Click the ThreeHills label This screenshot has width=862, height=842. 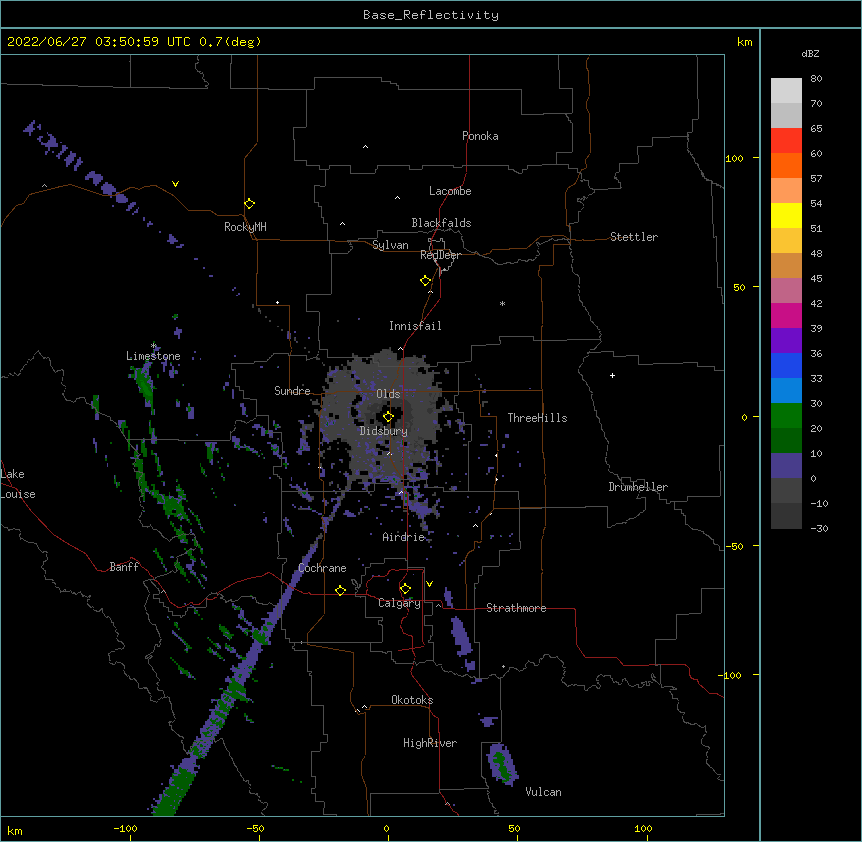537,418
